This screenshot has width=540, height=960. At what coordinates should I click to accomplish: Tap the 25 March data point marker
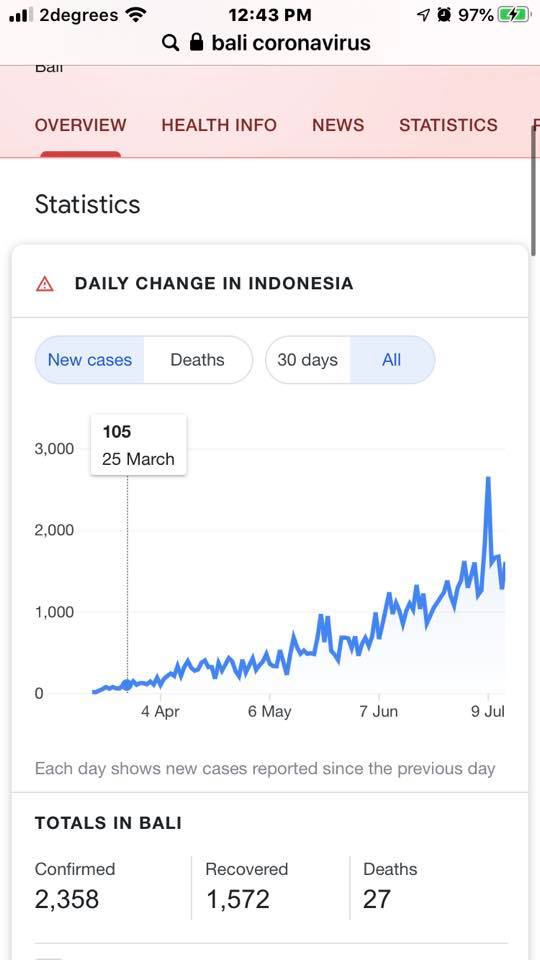(x=127, y=685)
